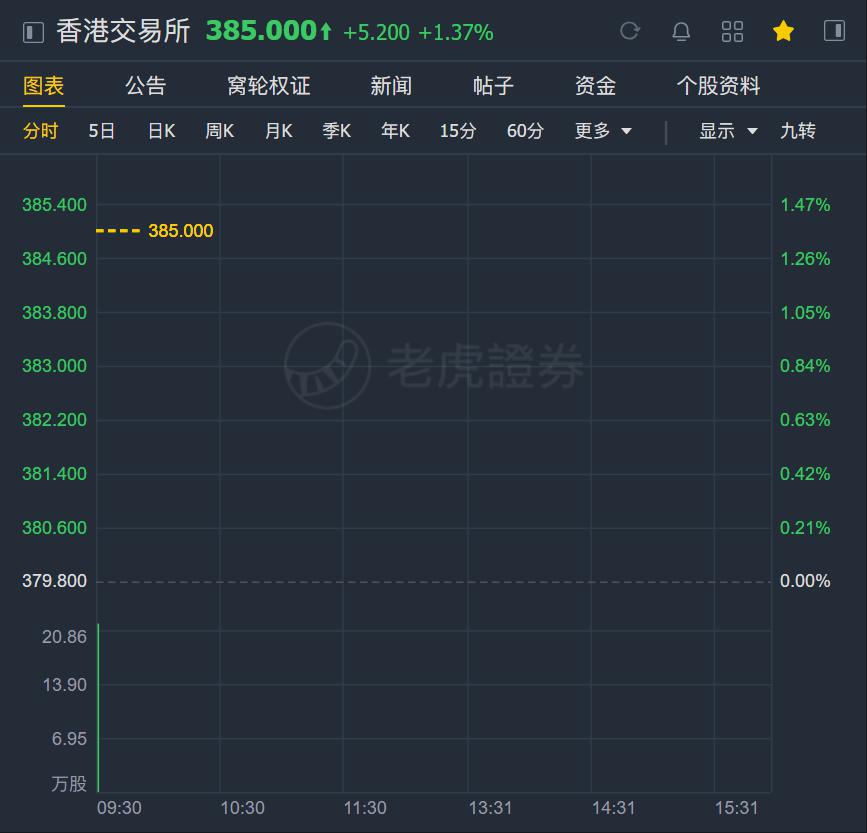Image resolution: width=867 pixels, height=833 pixels.
Task: Click the 380.600 price axis label
Action: pos(54,528)
